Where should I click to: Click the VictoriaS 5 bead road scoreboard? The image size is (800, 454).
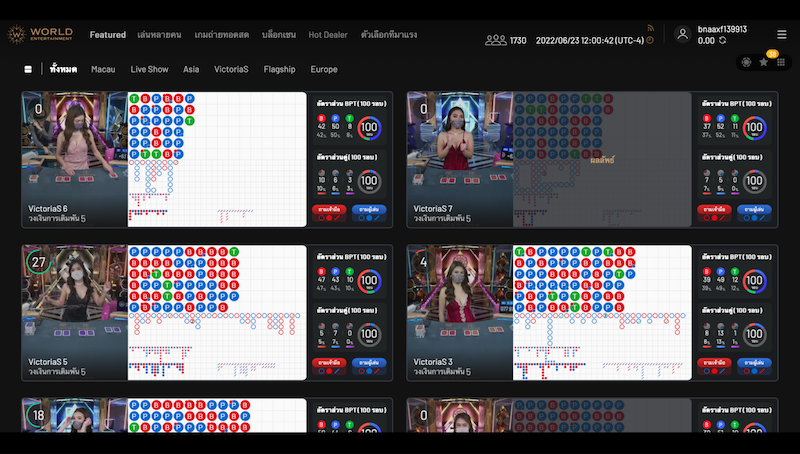pos(217,312)
